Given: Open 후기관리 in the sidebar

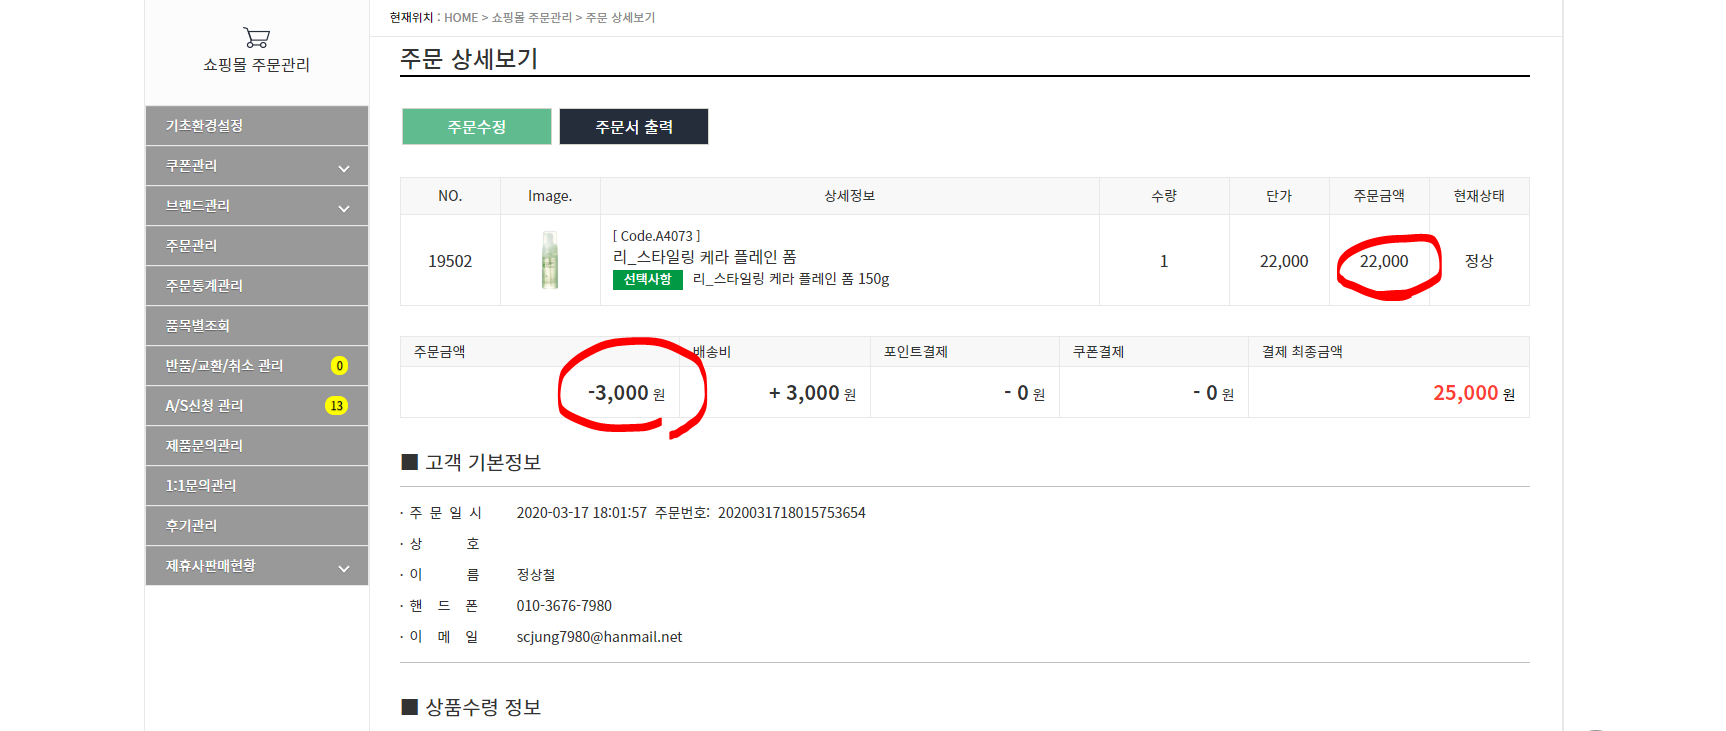Looking at the screenshot, I should pos(257,526).
